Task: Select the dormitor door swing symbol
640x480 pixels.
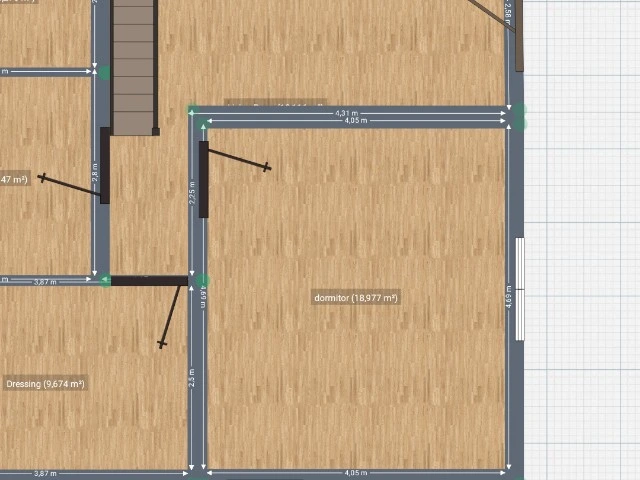Action: pos(238,160)
